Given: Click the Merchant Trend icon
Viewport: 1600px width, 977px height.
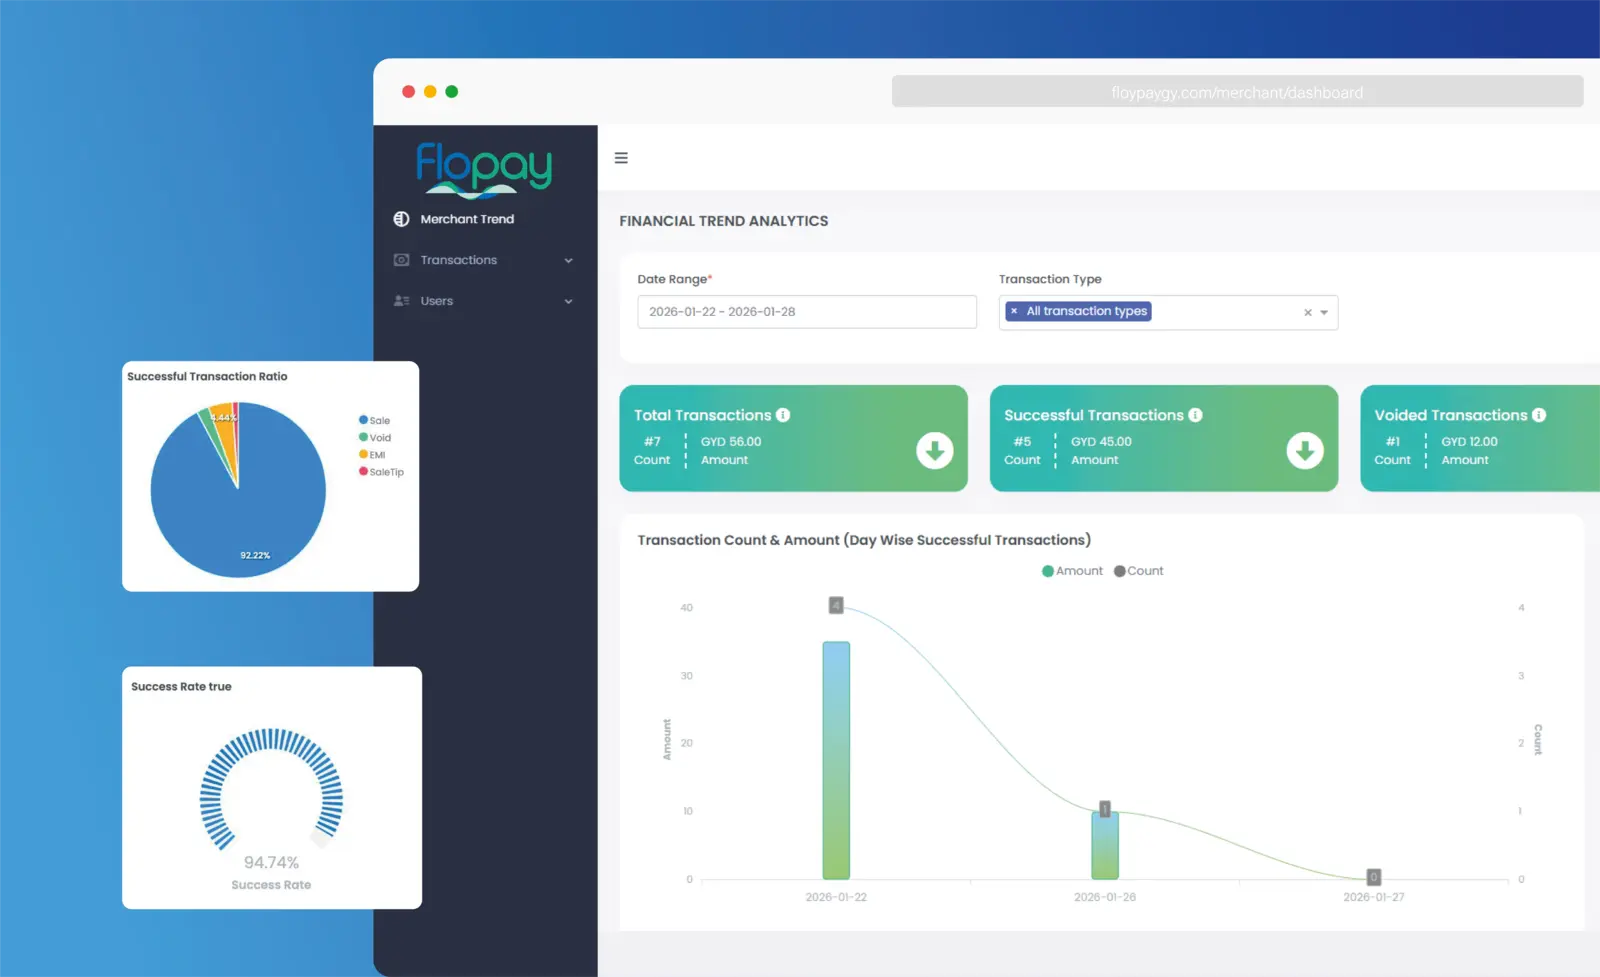Looking at the screenshot, I should 401,219.
